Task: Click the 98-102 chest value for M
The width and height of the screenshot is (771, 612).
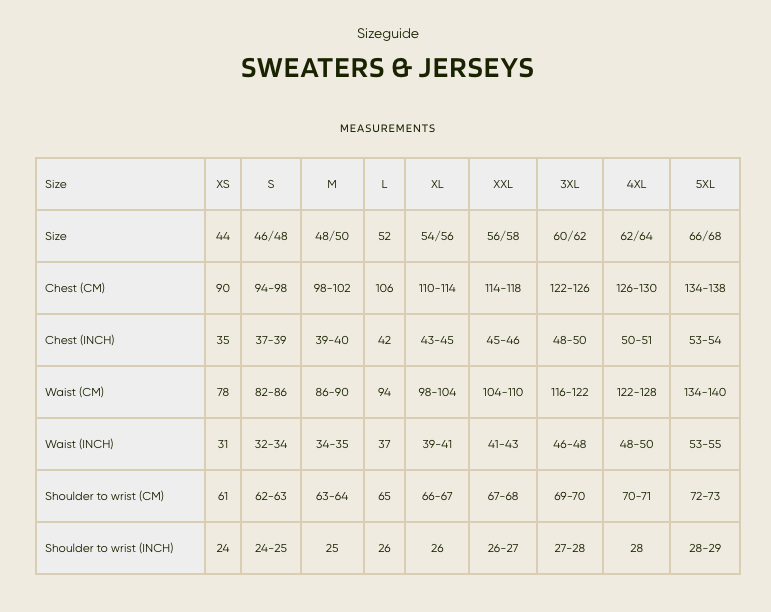Action: click(x=332, y=288)
